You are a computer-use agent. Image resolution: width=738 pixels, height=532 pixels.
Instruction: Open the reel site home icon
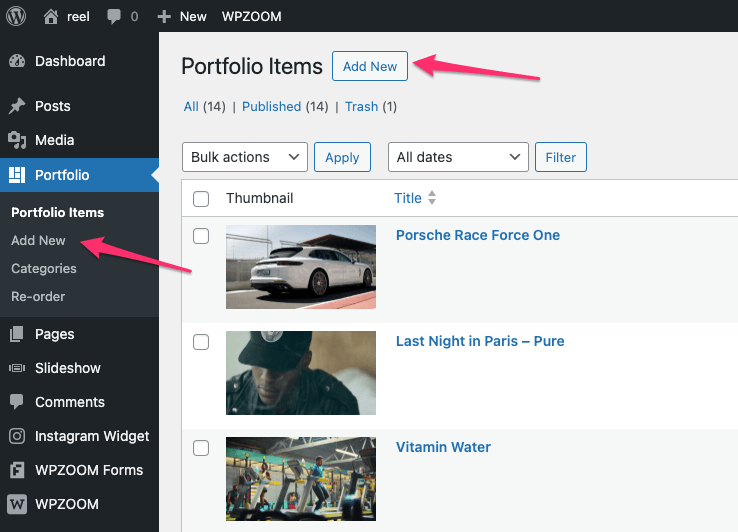[52, 16]
